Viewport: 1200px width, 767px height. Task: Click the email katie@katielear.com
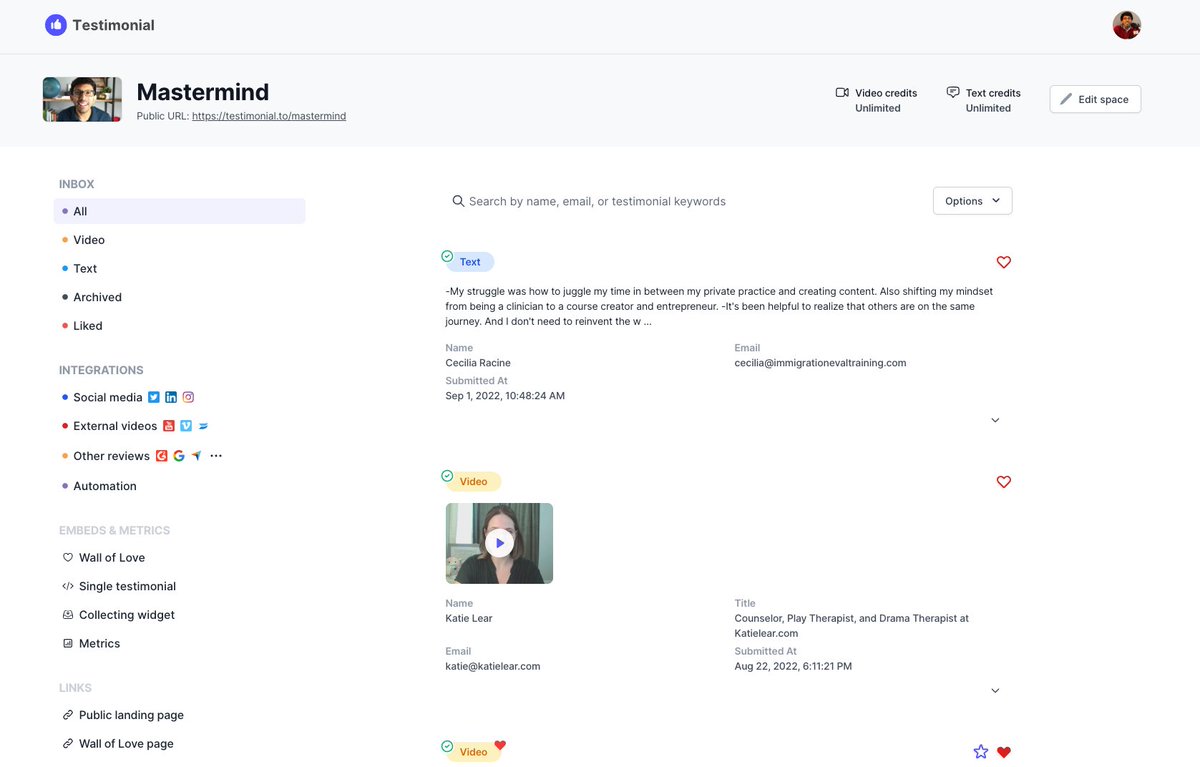click(493, 666)
